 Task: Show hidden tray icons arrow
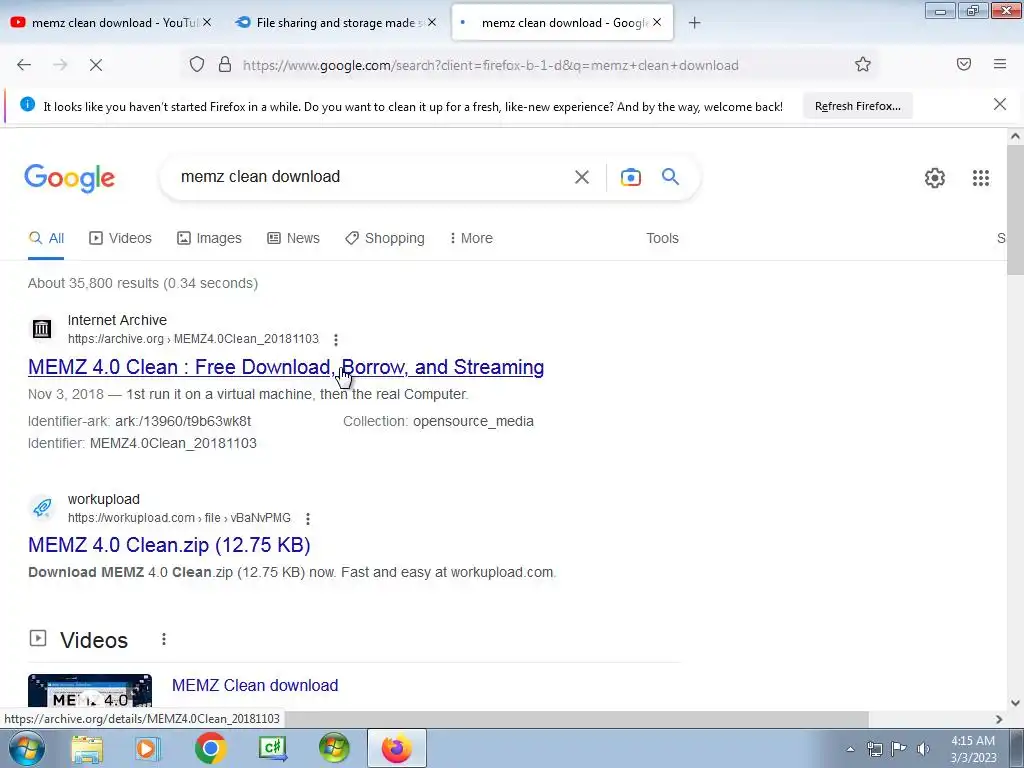pos(850,749)
